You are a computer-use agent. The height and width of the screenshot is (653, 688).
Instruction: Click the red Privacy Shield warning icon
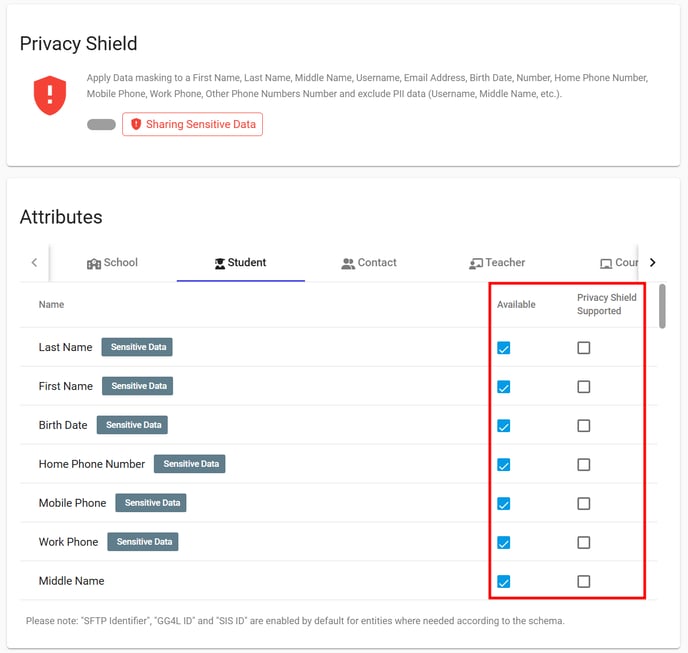pos(49,95)
